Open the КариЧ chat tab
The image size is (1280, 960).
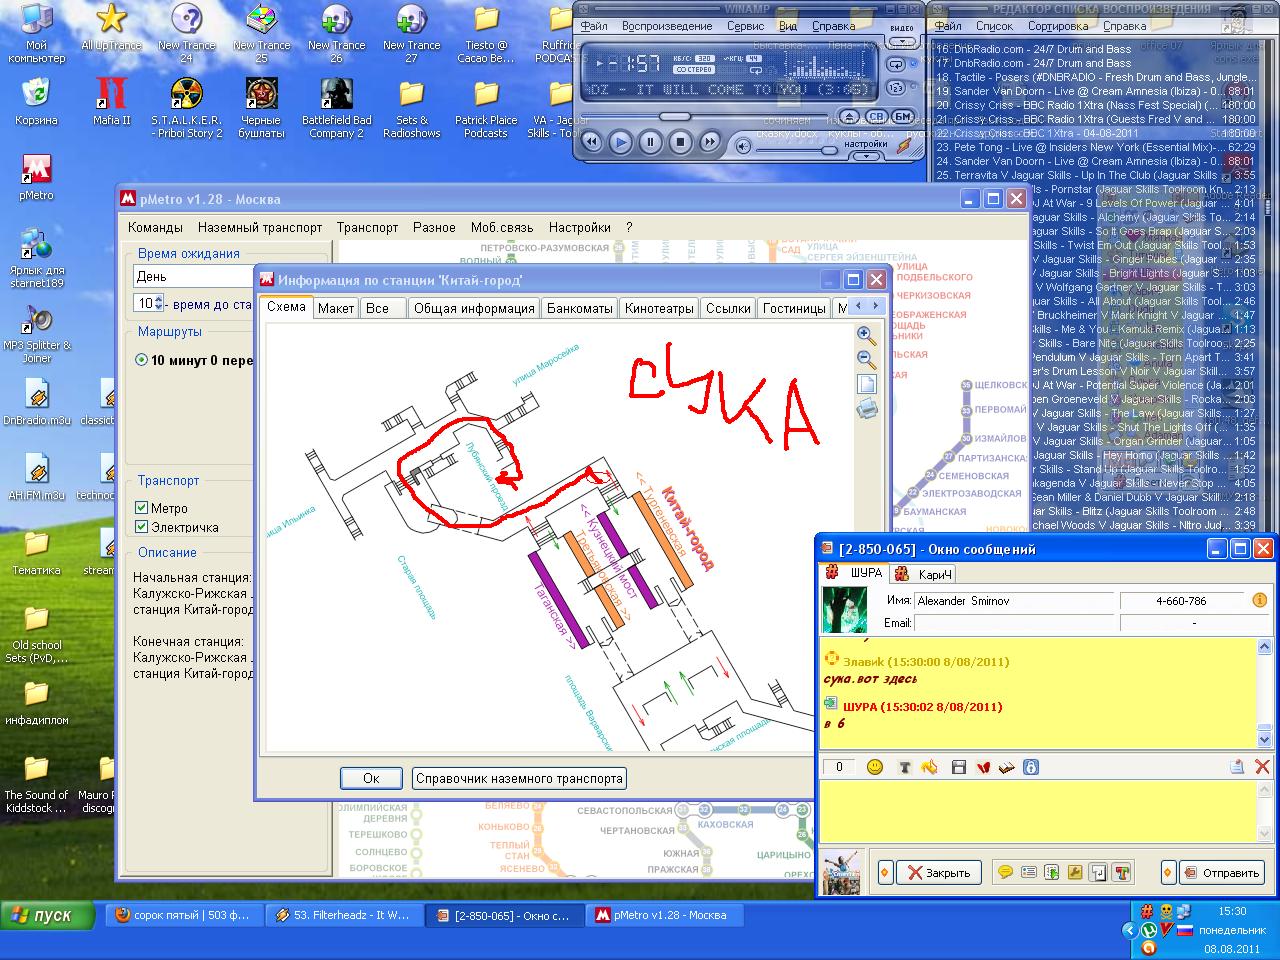click(x=924, y=573)
